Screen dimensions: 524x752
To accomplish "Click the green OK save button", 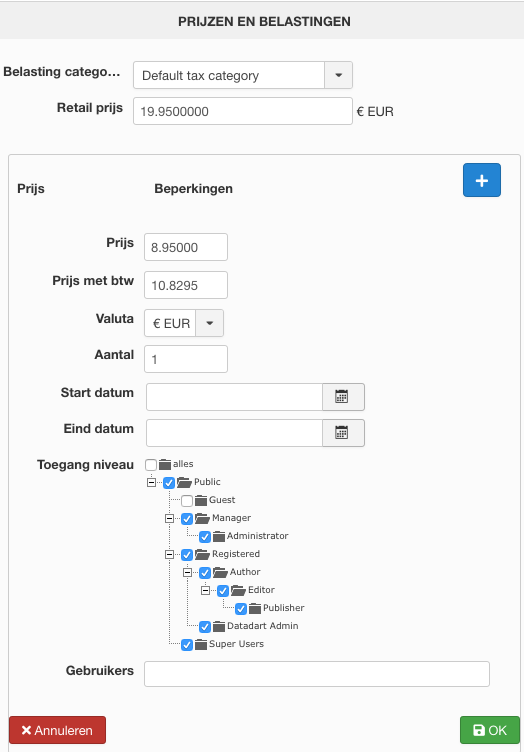I will click(490, 730).
